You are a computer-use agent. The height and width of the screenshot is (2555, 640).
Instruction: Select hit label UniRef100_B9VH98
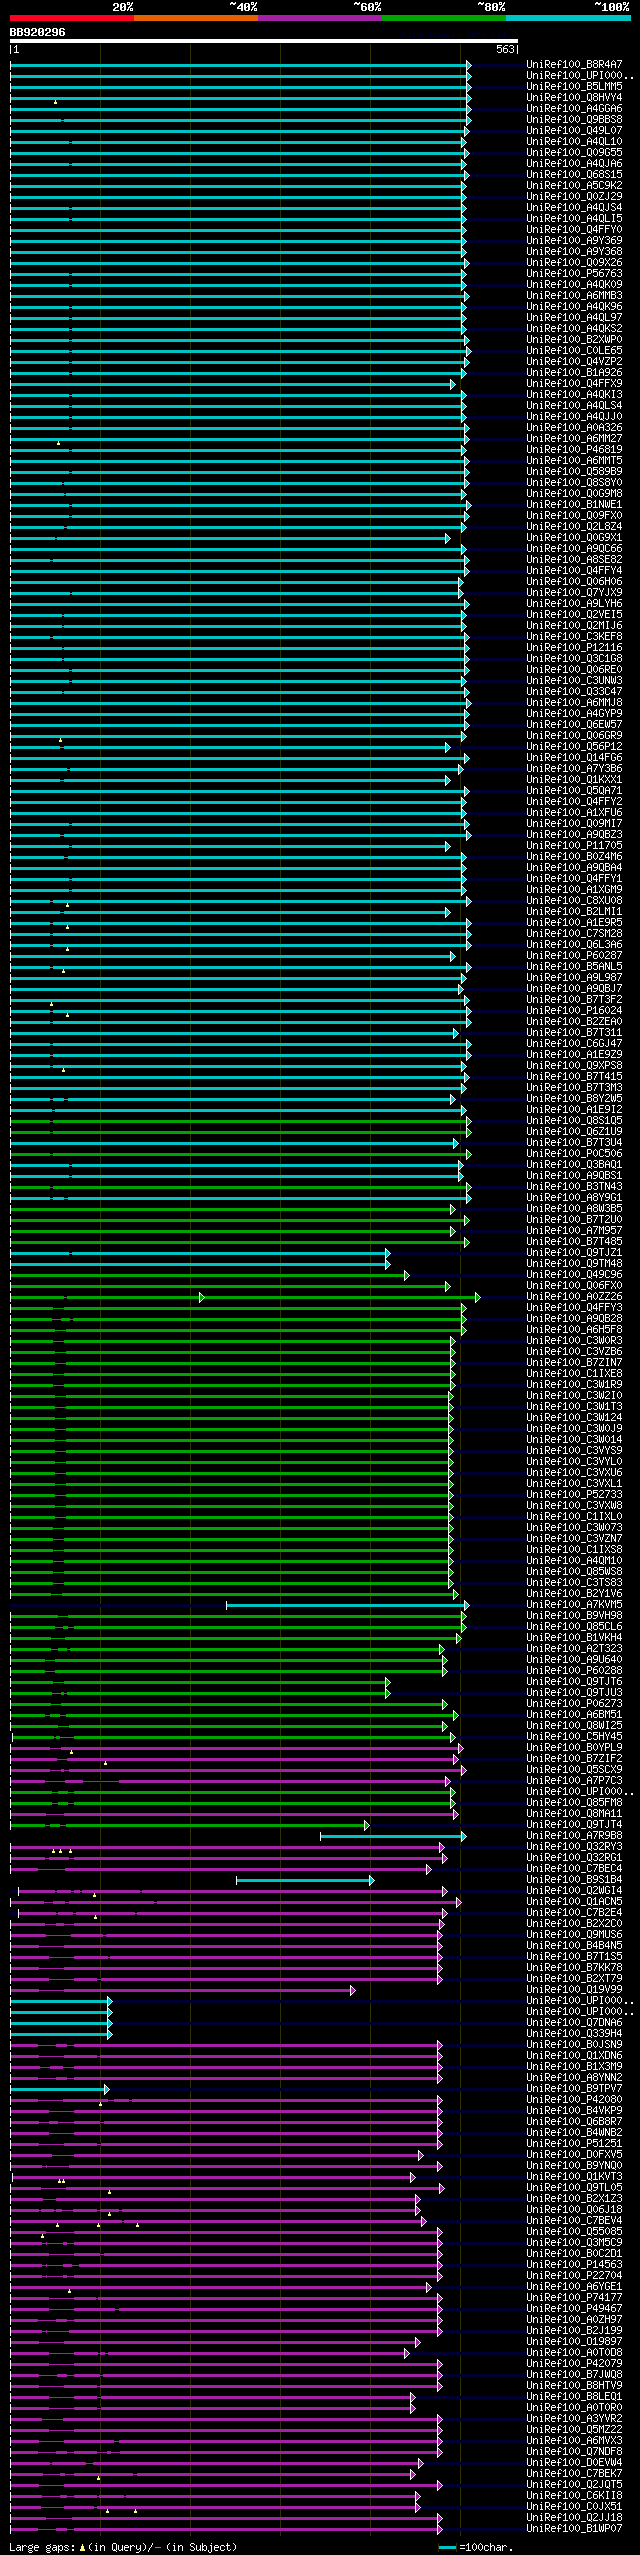[x=574, y=1616]
